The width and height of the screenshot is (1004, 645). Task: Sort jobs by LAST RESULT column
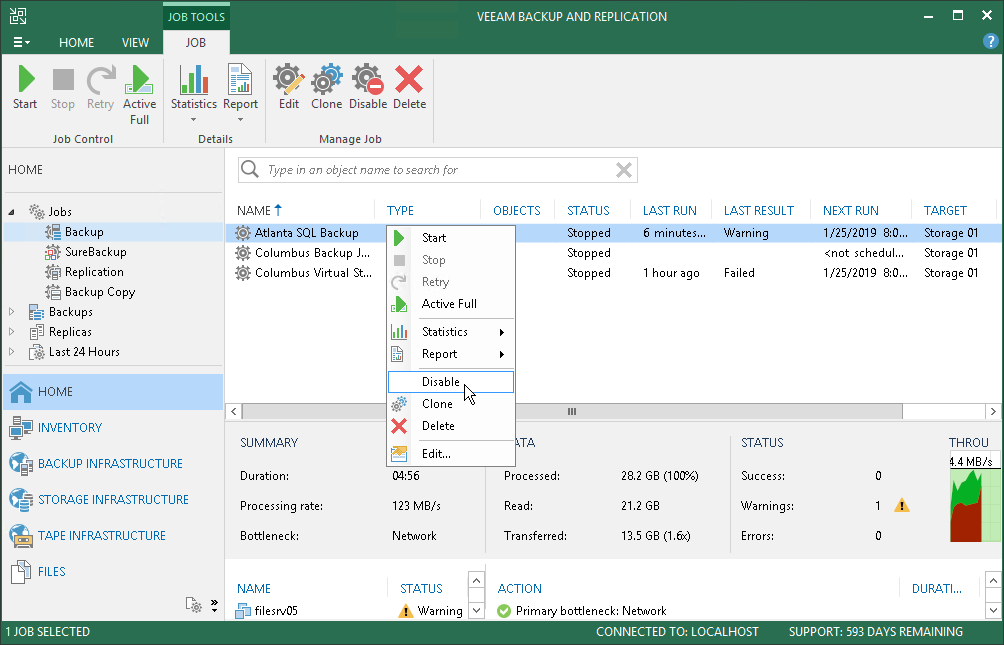pos(759,210)
